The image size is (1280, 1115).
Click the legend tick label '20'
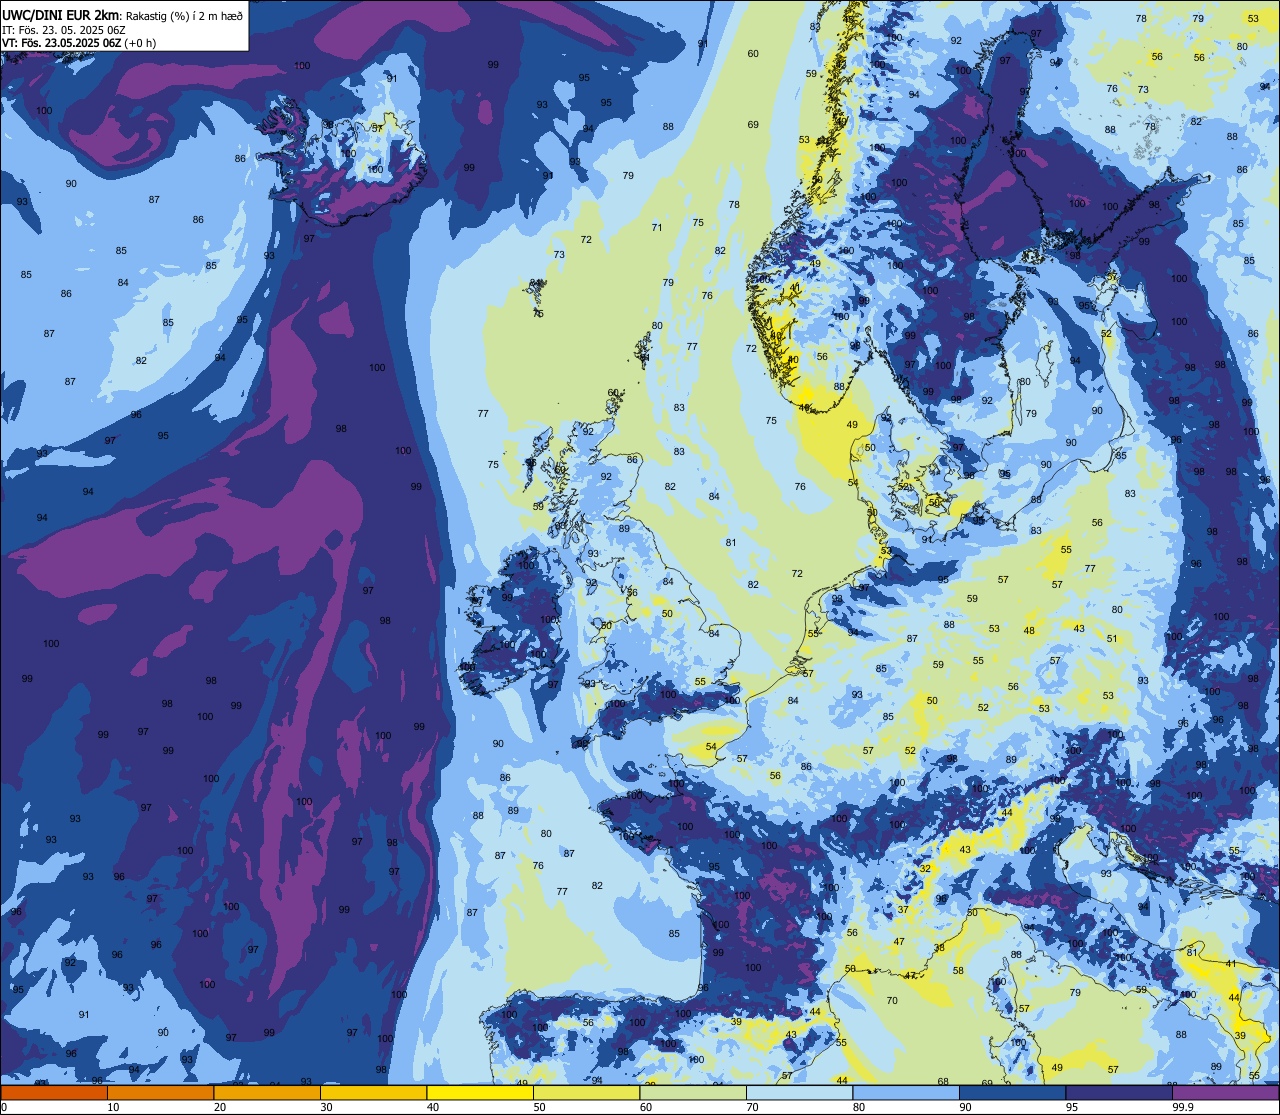pyautogui.click(x=220, y=1107)
